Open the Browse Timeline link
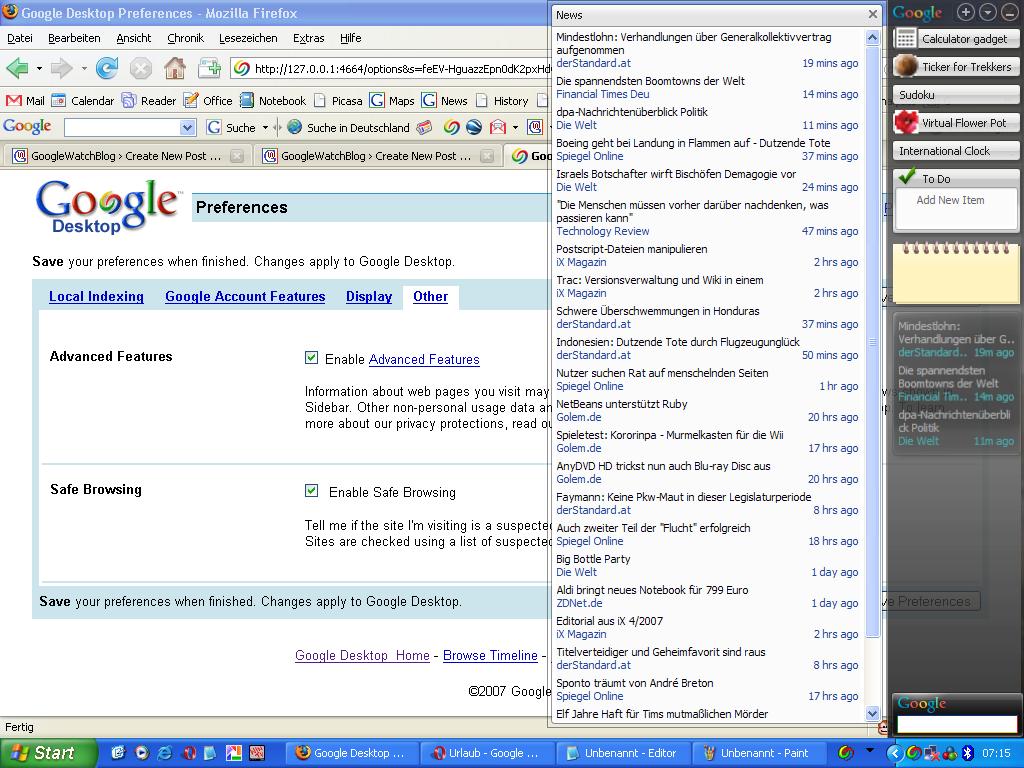1024x768 pixels. click(x=490, y=656)
